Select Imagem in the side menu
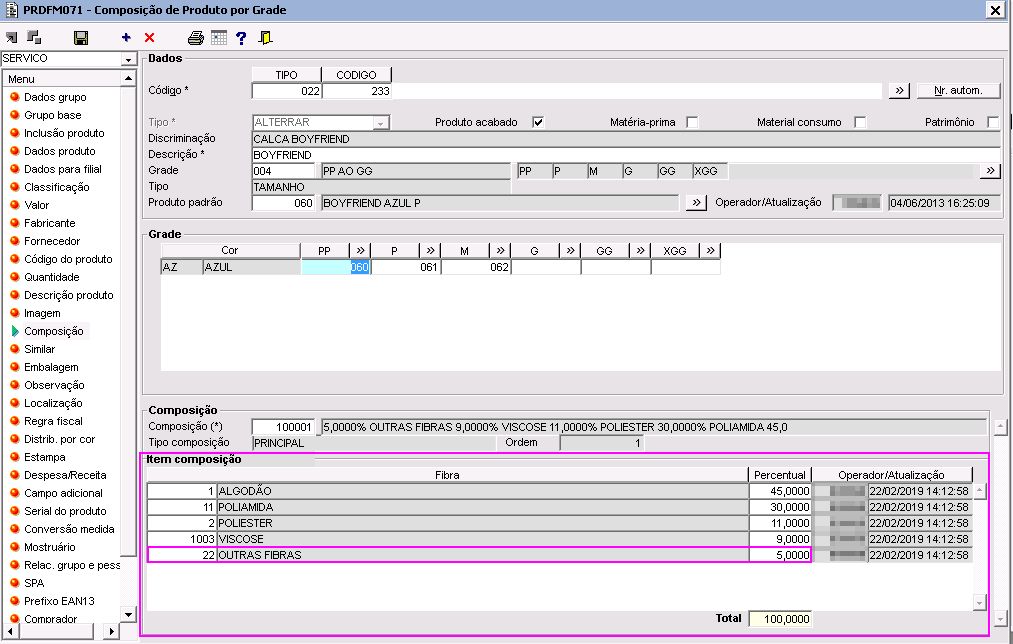This screenshot has width=1013, height=644. coord(42,313)
